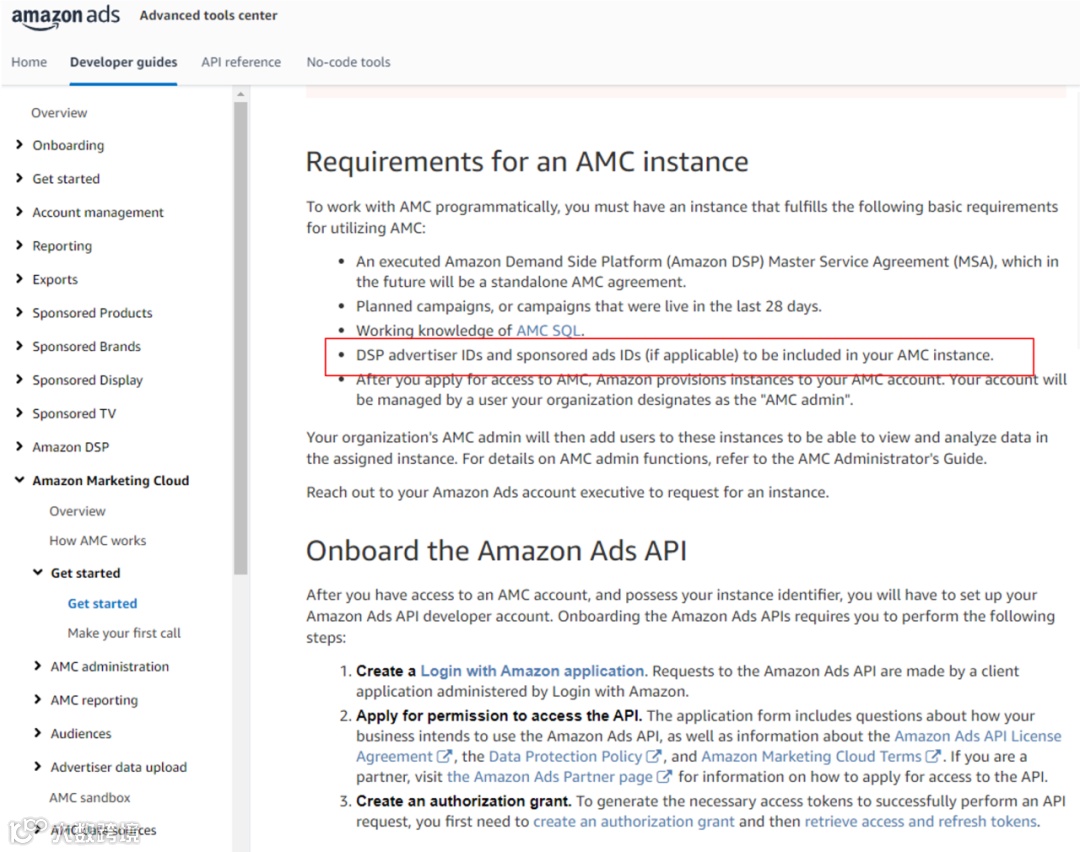Collapse Amazon Marketing Cloud chevron
This screenshot has height=852, width=1080.
pos(19,480)
